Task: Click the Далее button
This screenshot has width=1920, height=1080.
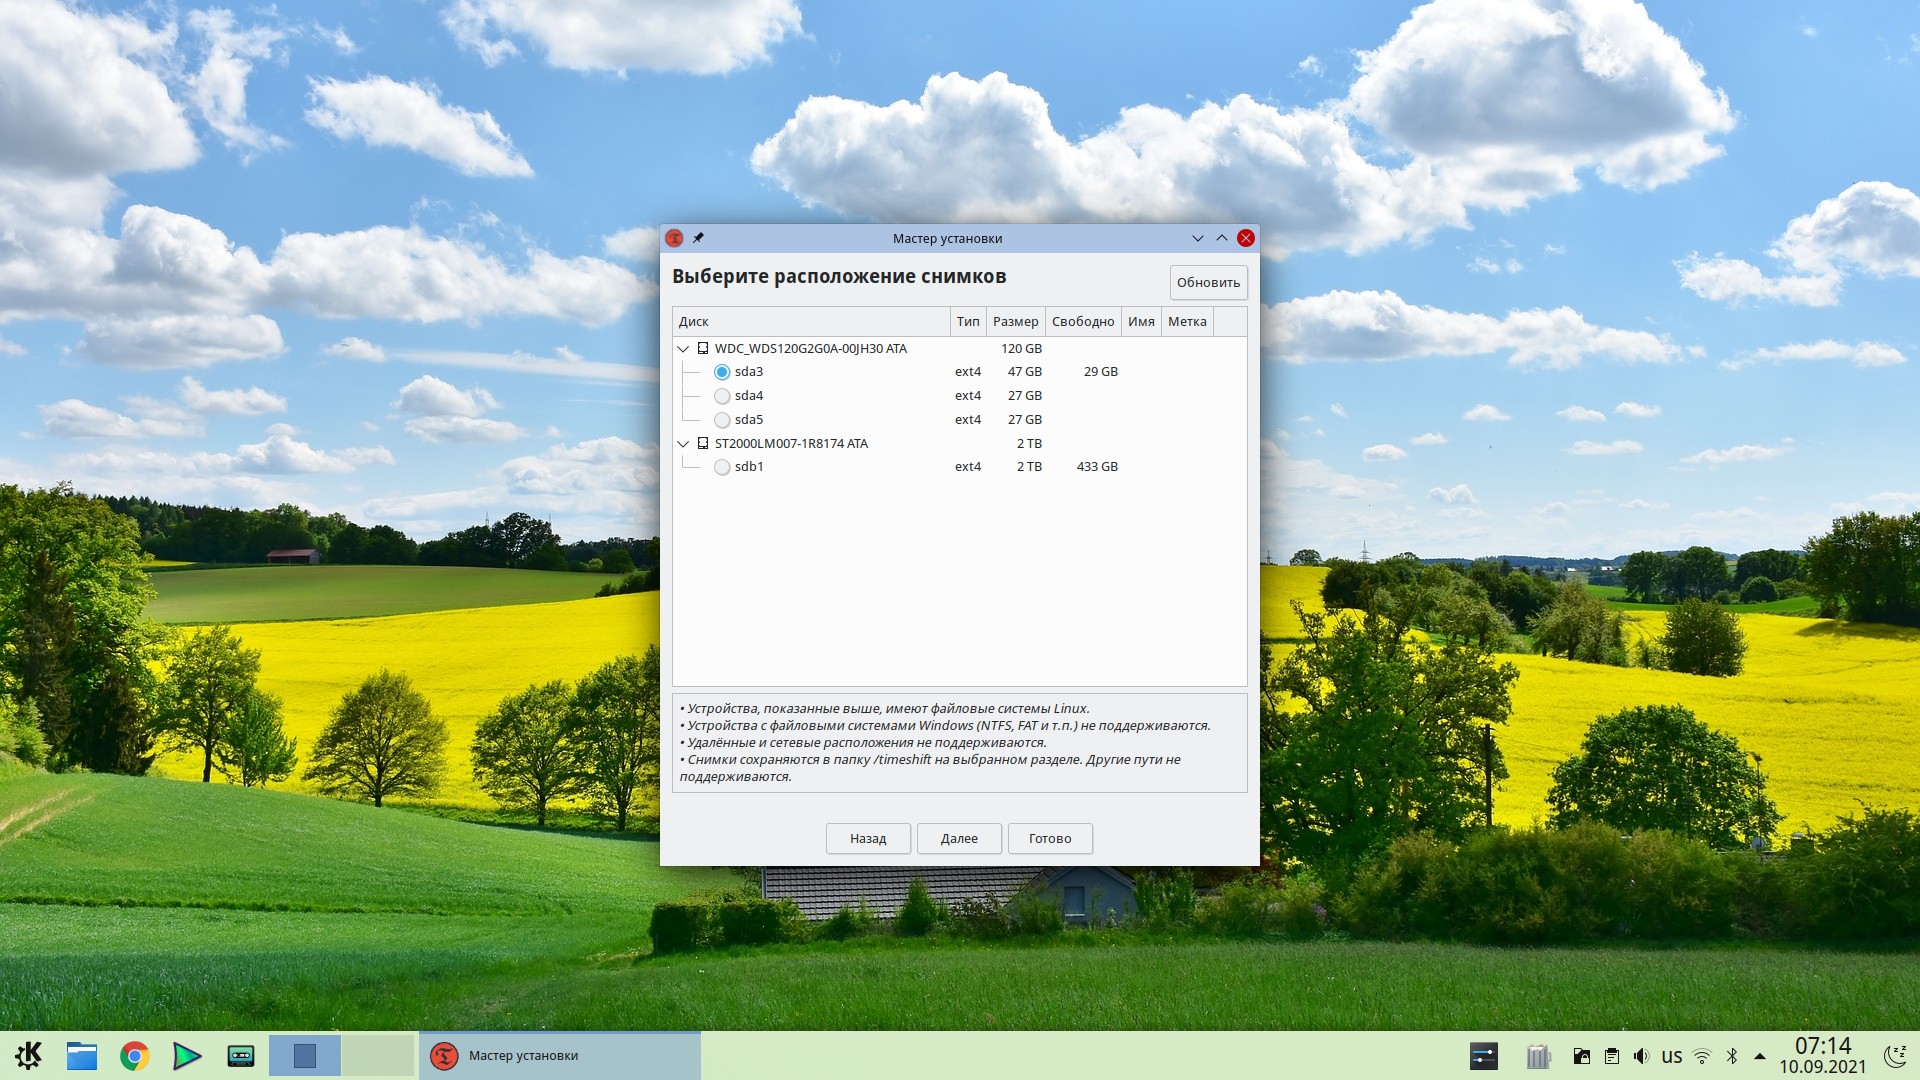Action: tap(959, 838)
